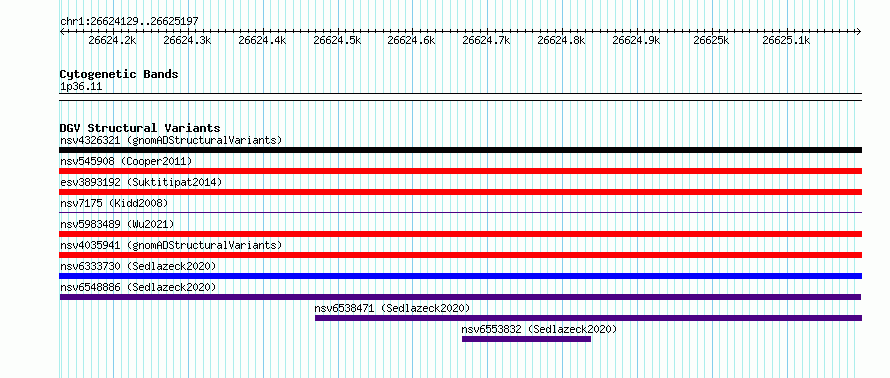Open the nsv6538471 (Sedlazeck2020) label

pyautogui.click(x=392, y=308)
